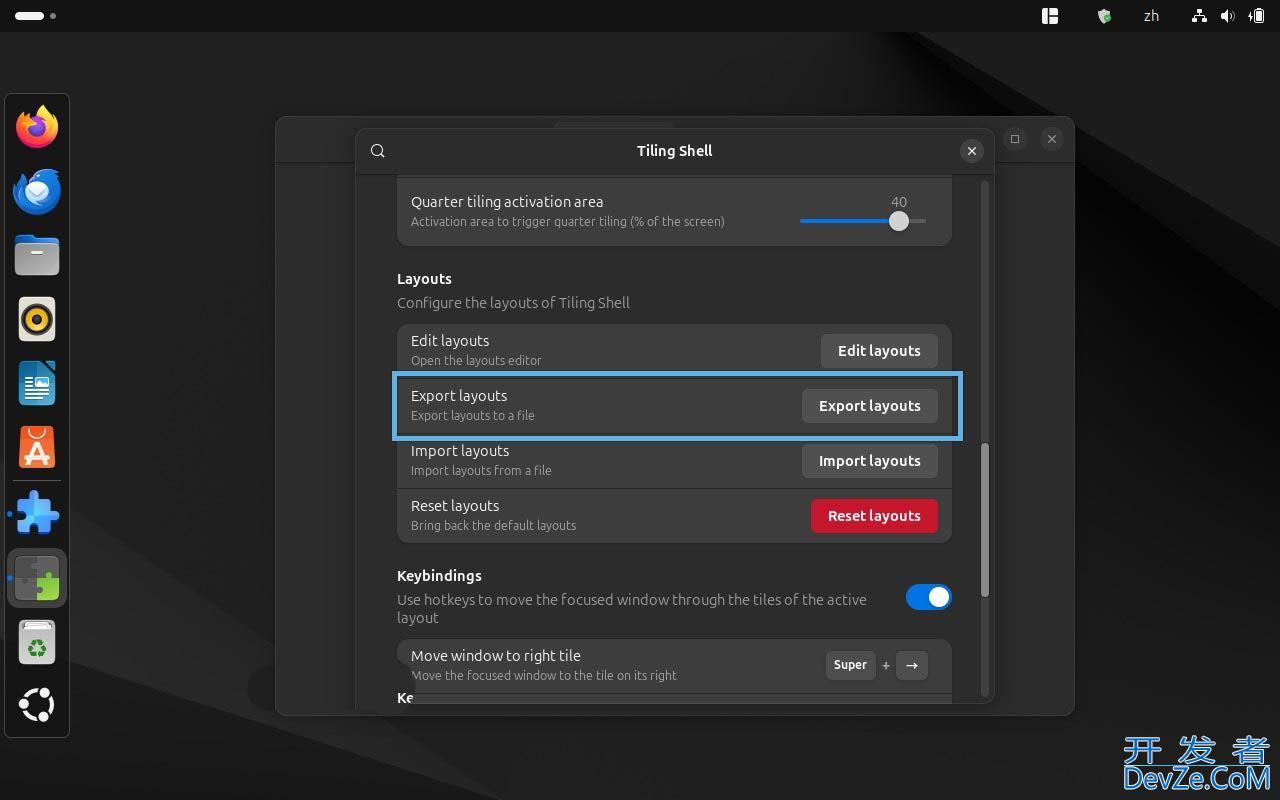This screenshot has width=1280, height=800.
Task: Show applications via the Ubuntu logo
Action: tap(37, 705)
